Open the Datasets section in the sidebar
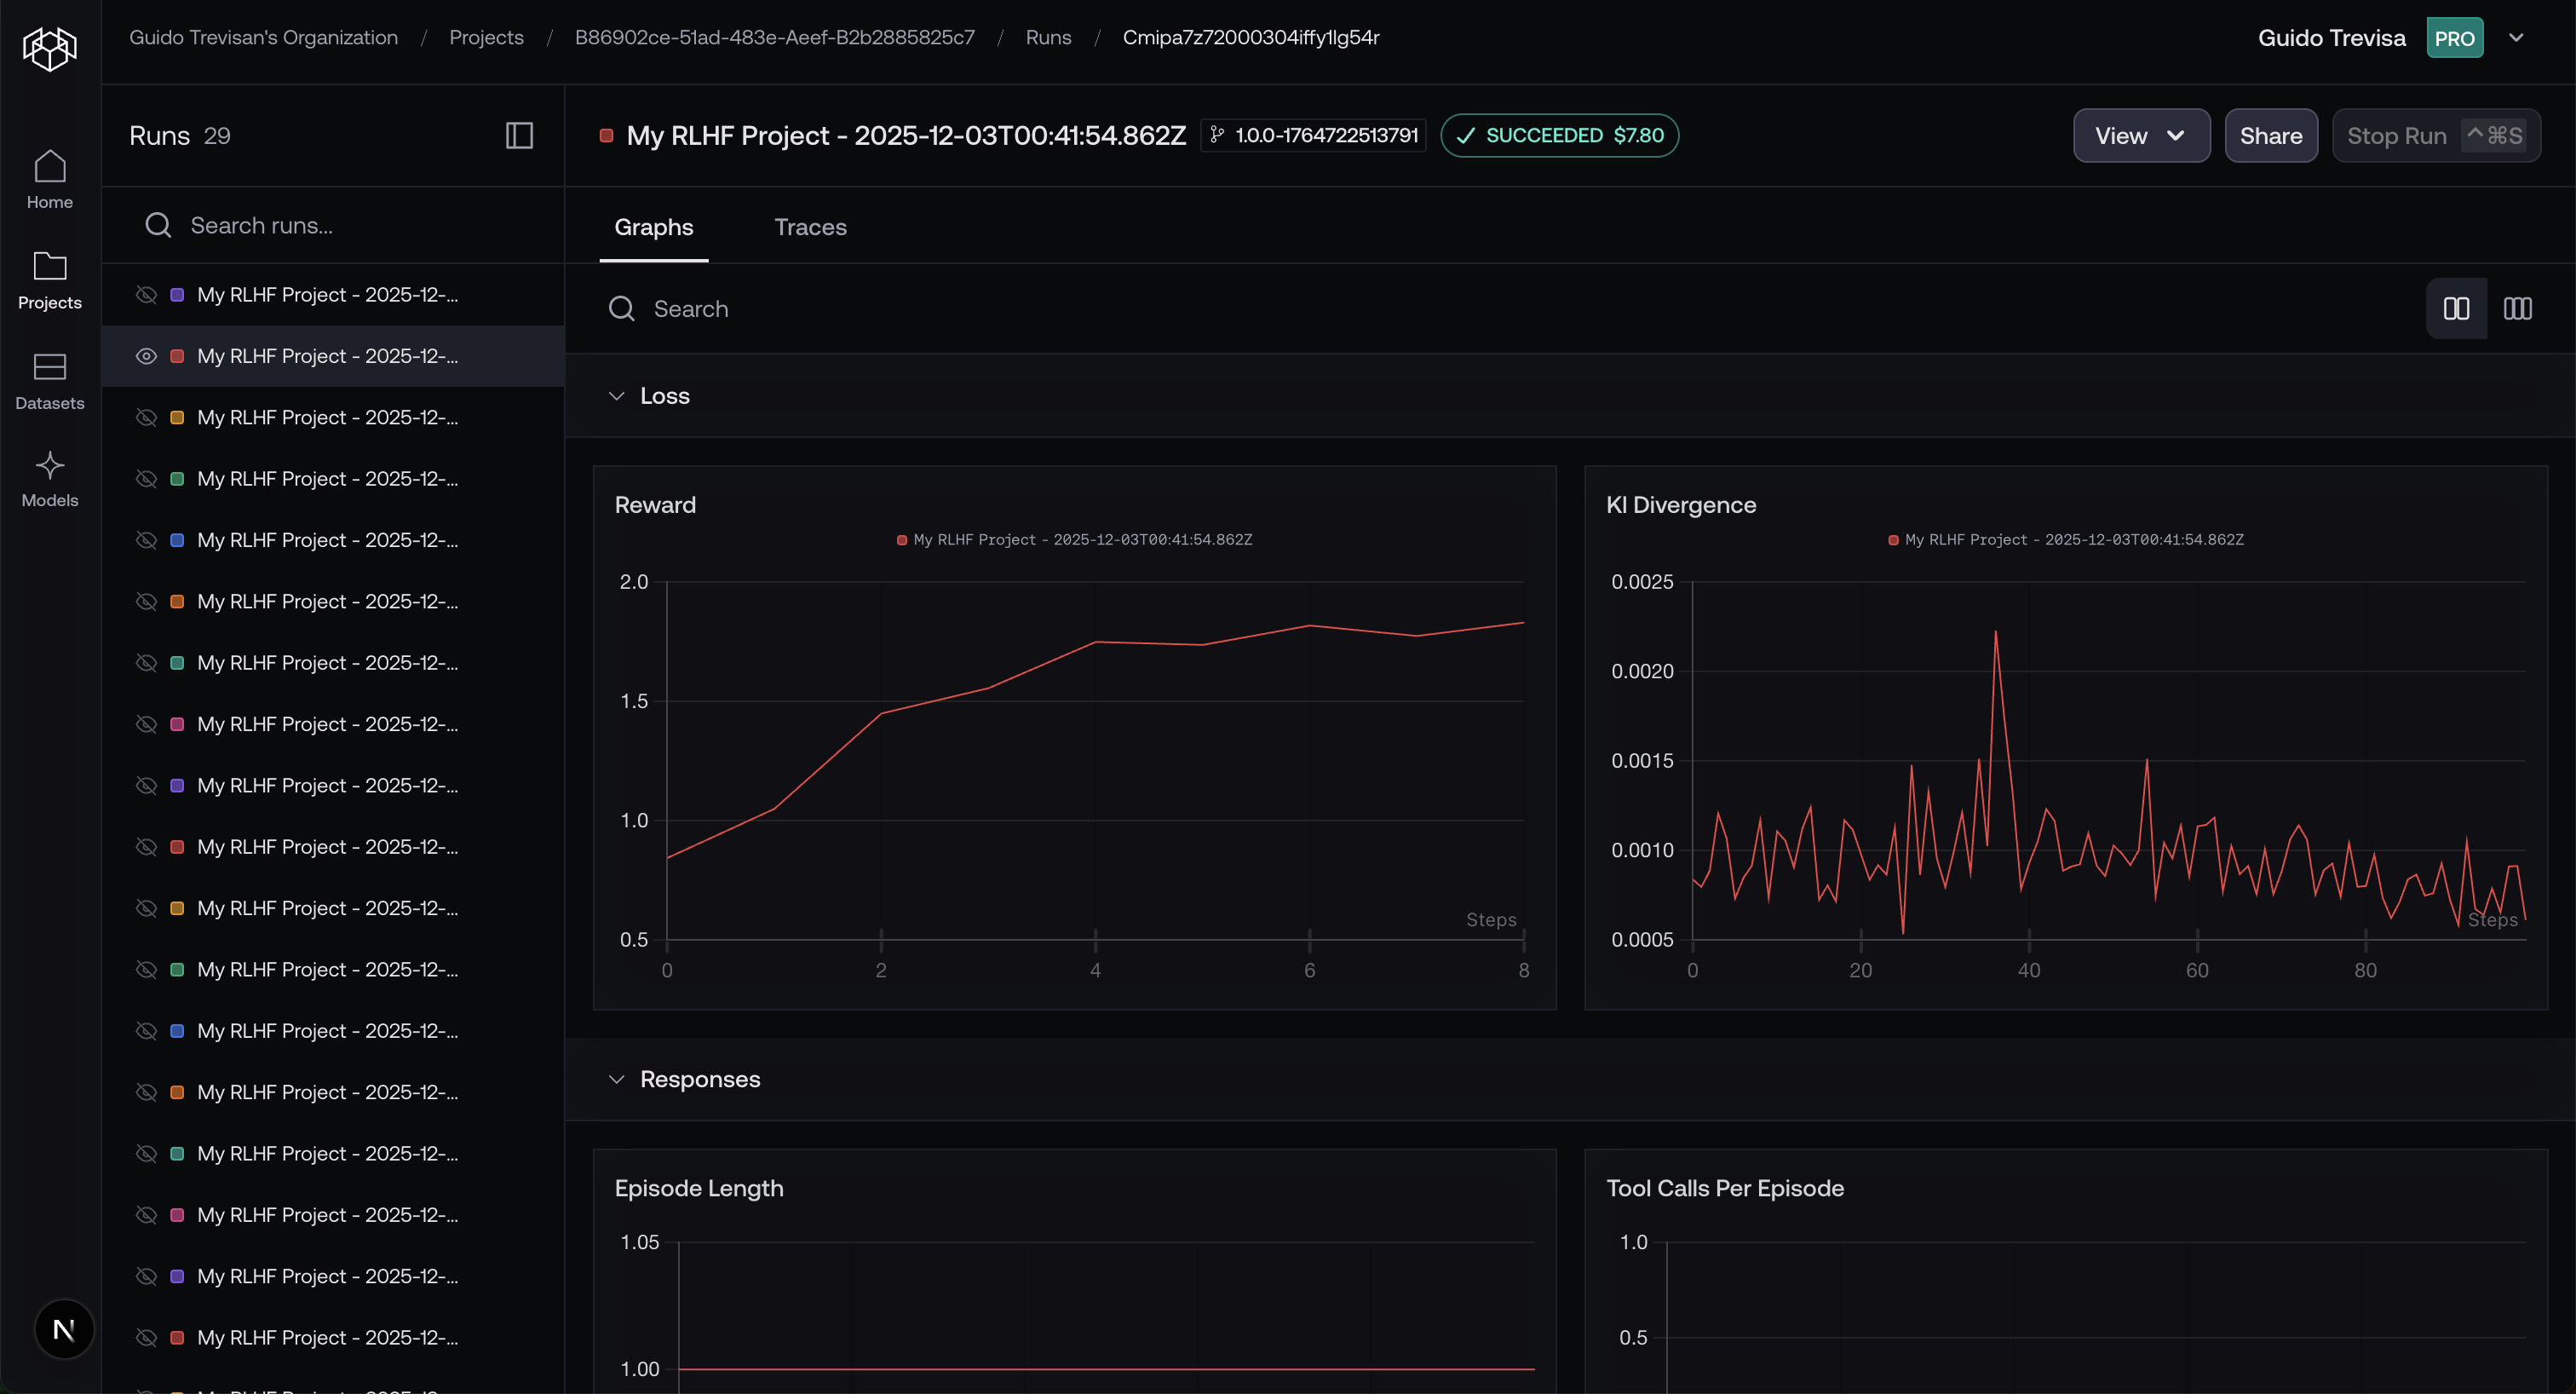 point(49,380)
